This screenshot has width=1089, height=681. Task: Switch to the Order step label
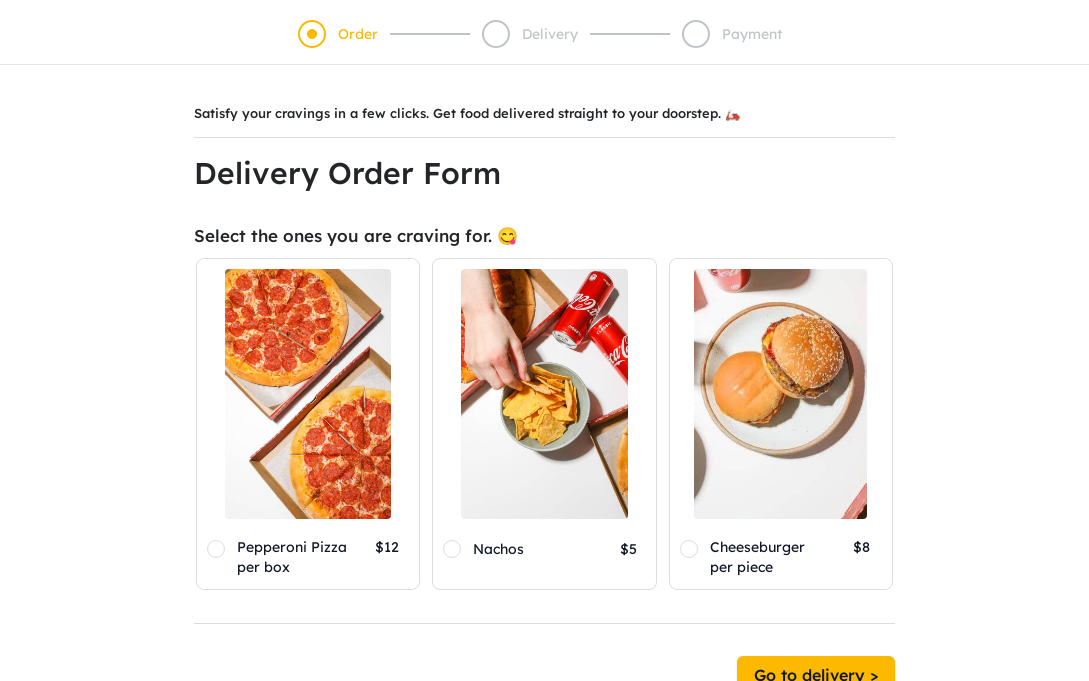click(358, 34)
